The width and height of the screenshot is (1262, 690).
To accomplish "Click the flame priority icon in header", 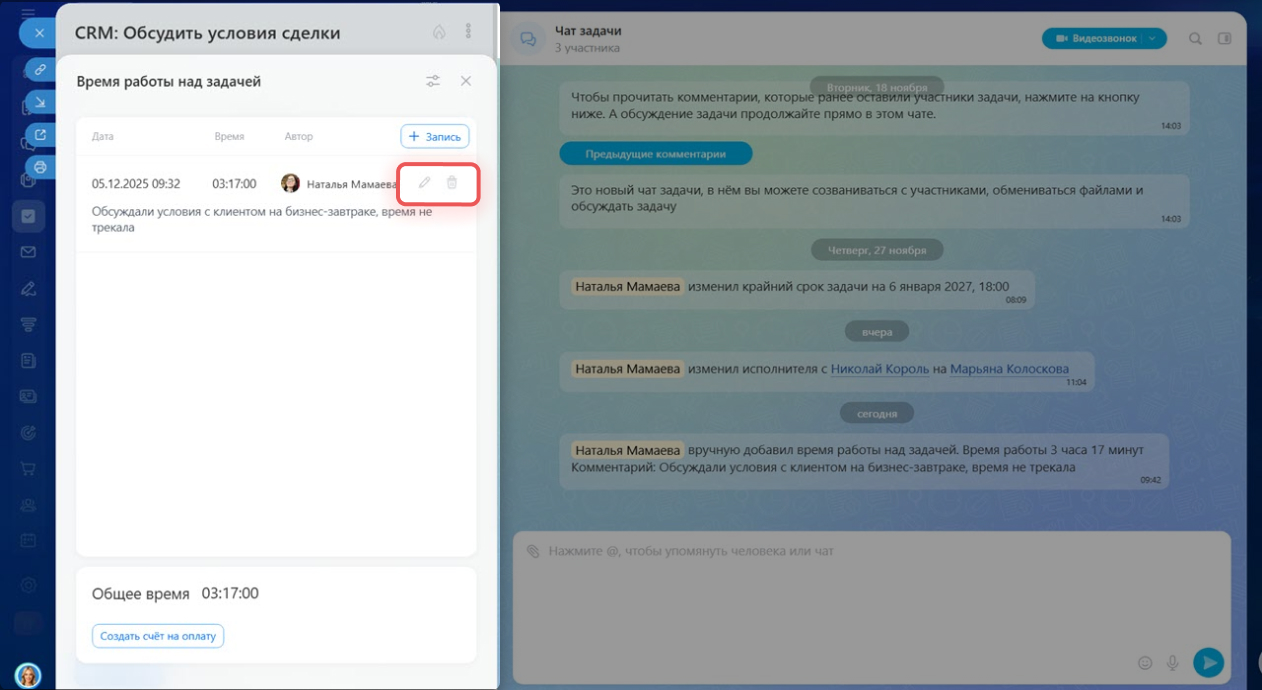I will click(x=439, y=32).
